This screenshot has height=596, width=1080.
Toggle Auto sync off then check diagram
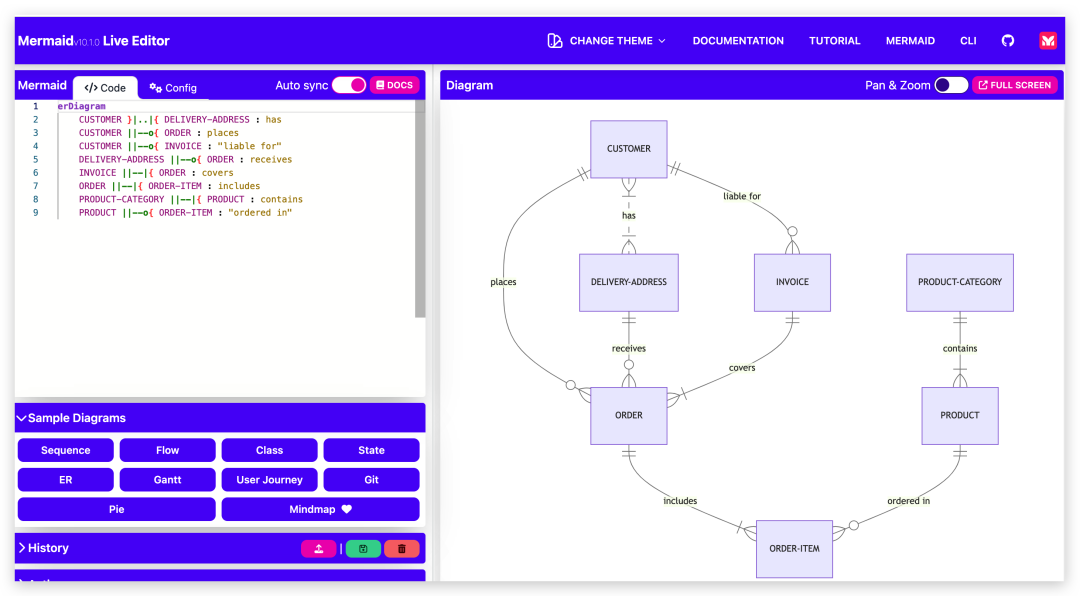349,85
